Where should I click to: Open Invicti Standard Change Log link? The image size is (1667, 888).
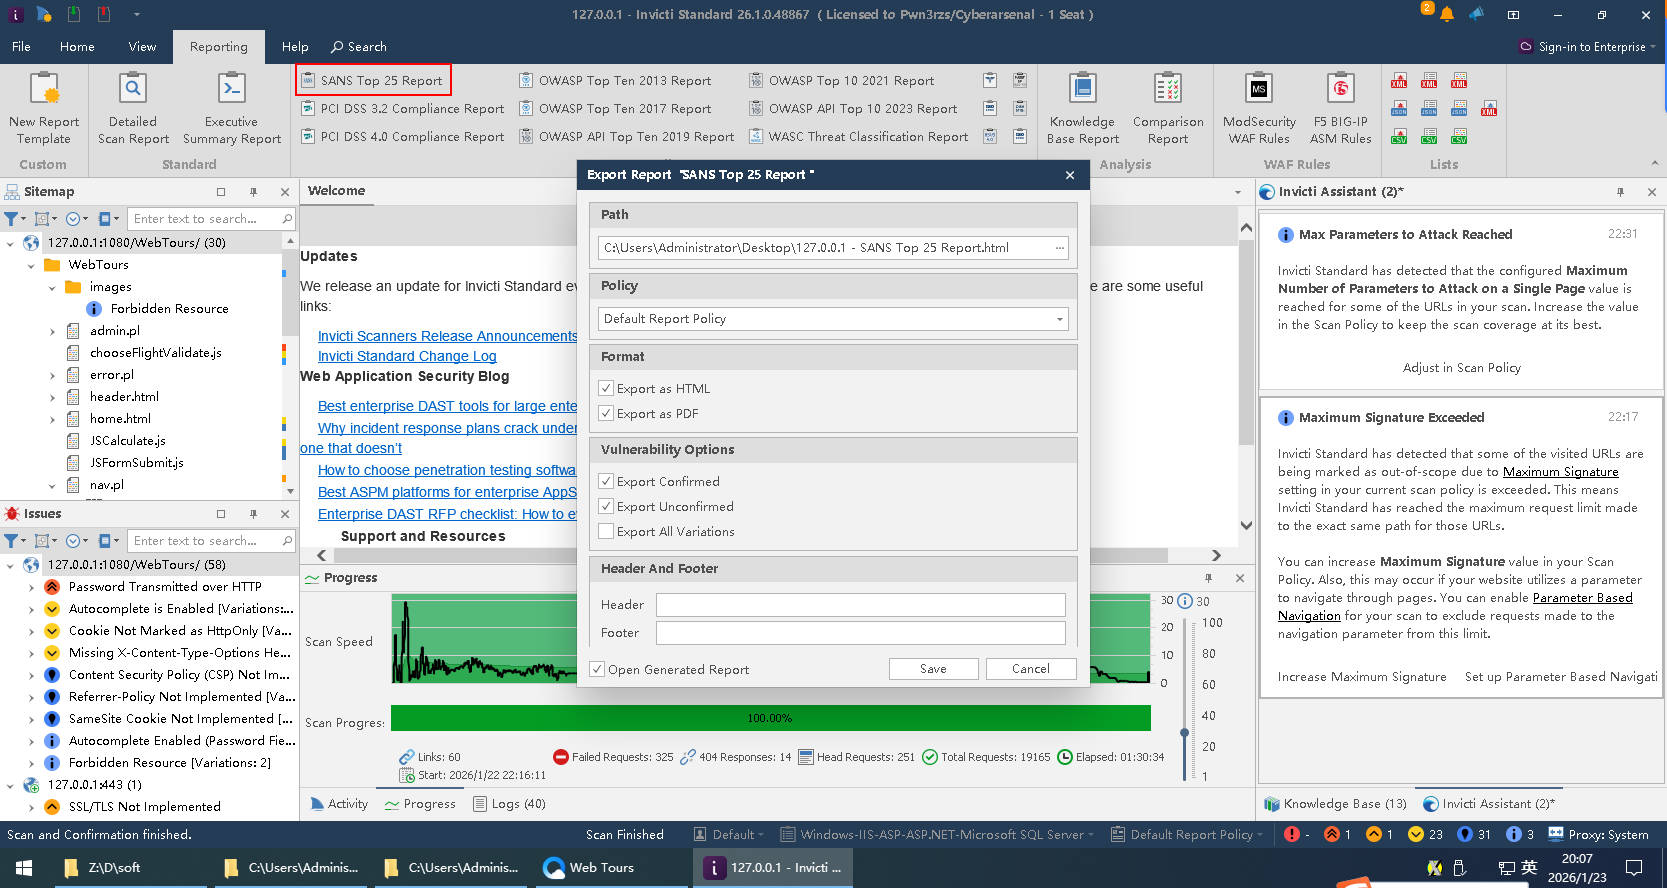click(407, 356)
